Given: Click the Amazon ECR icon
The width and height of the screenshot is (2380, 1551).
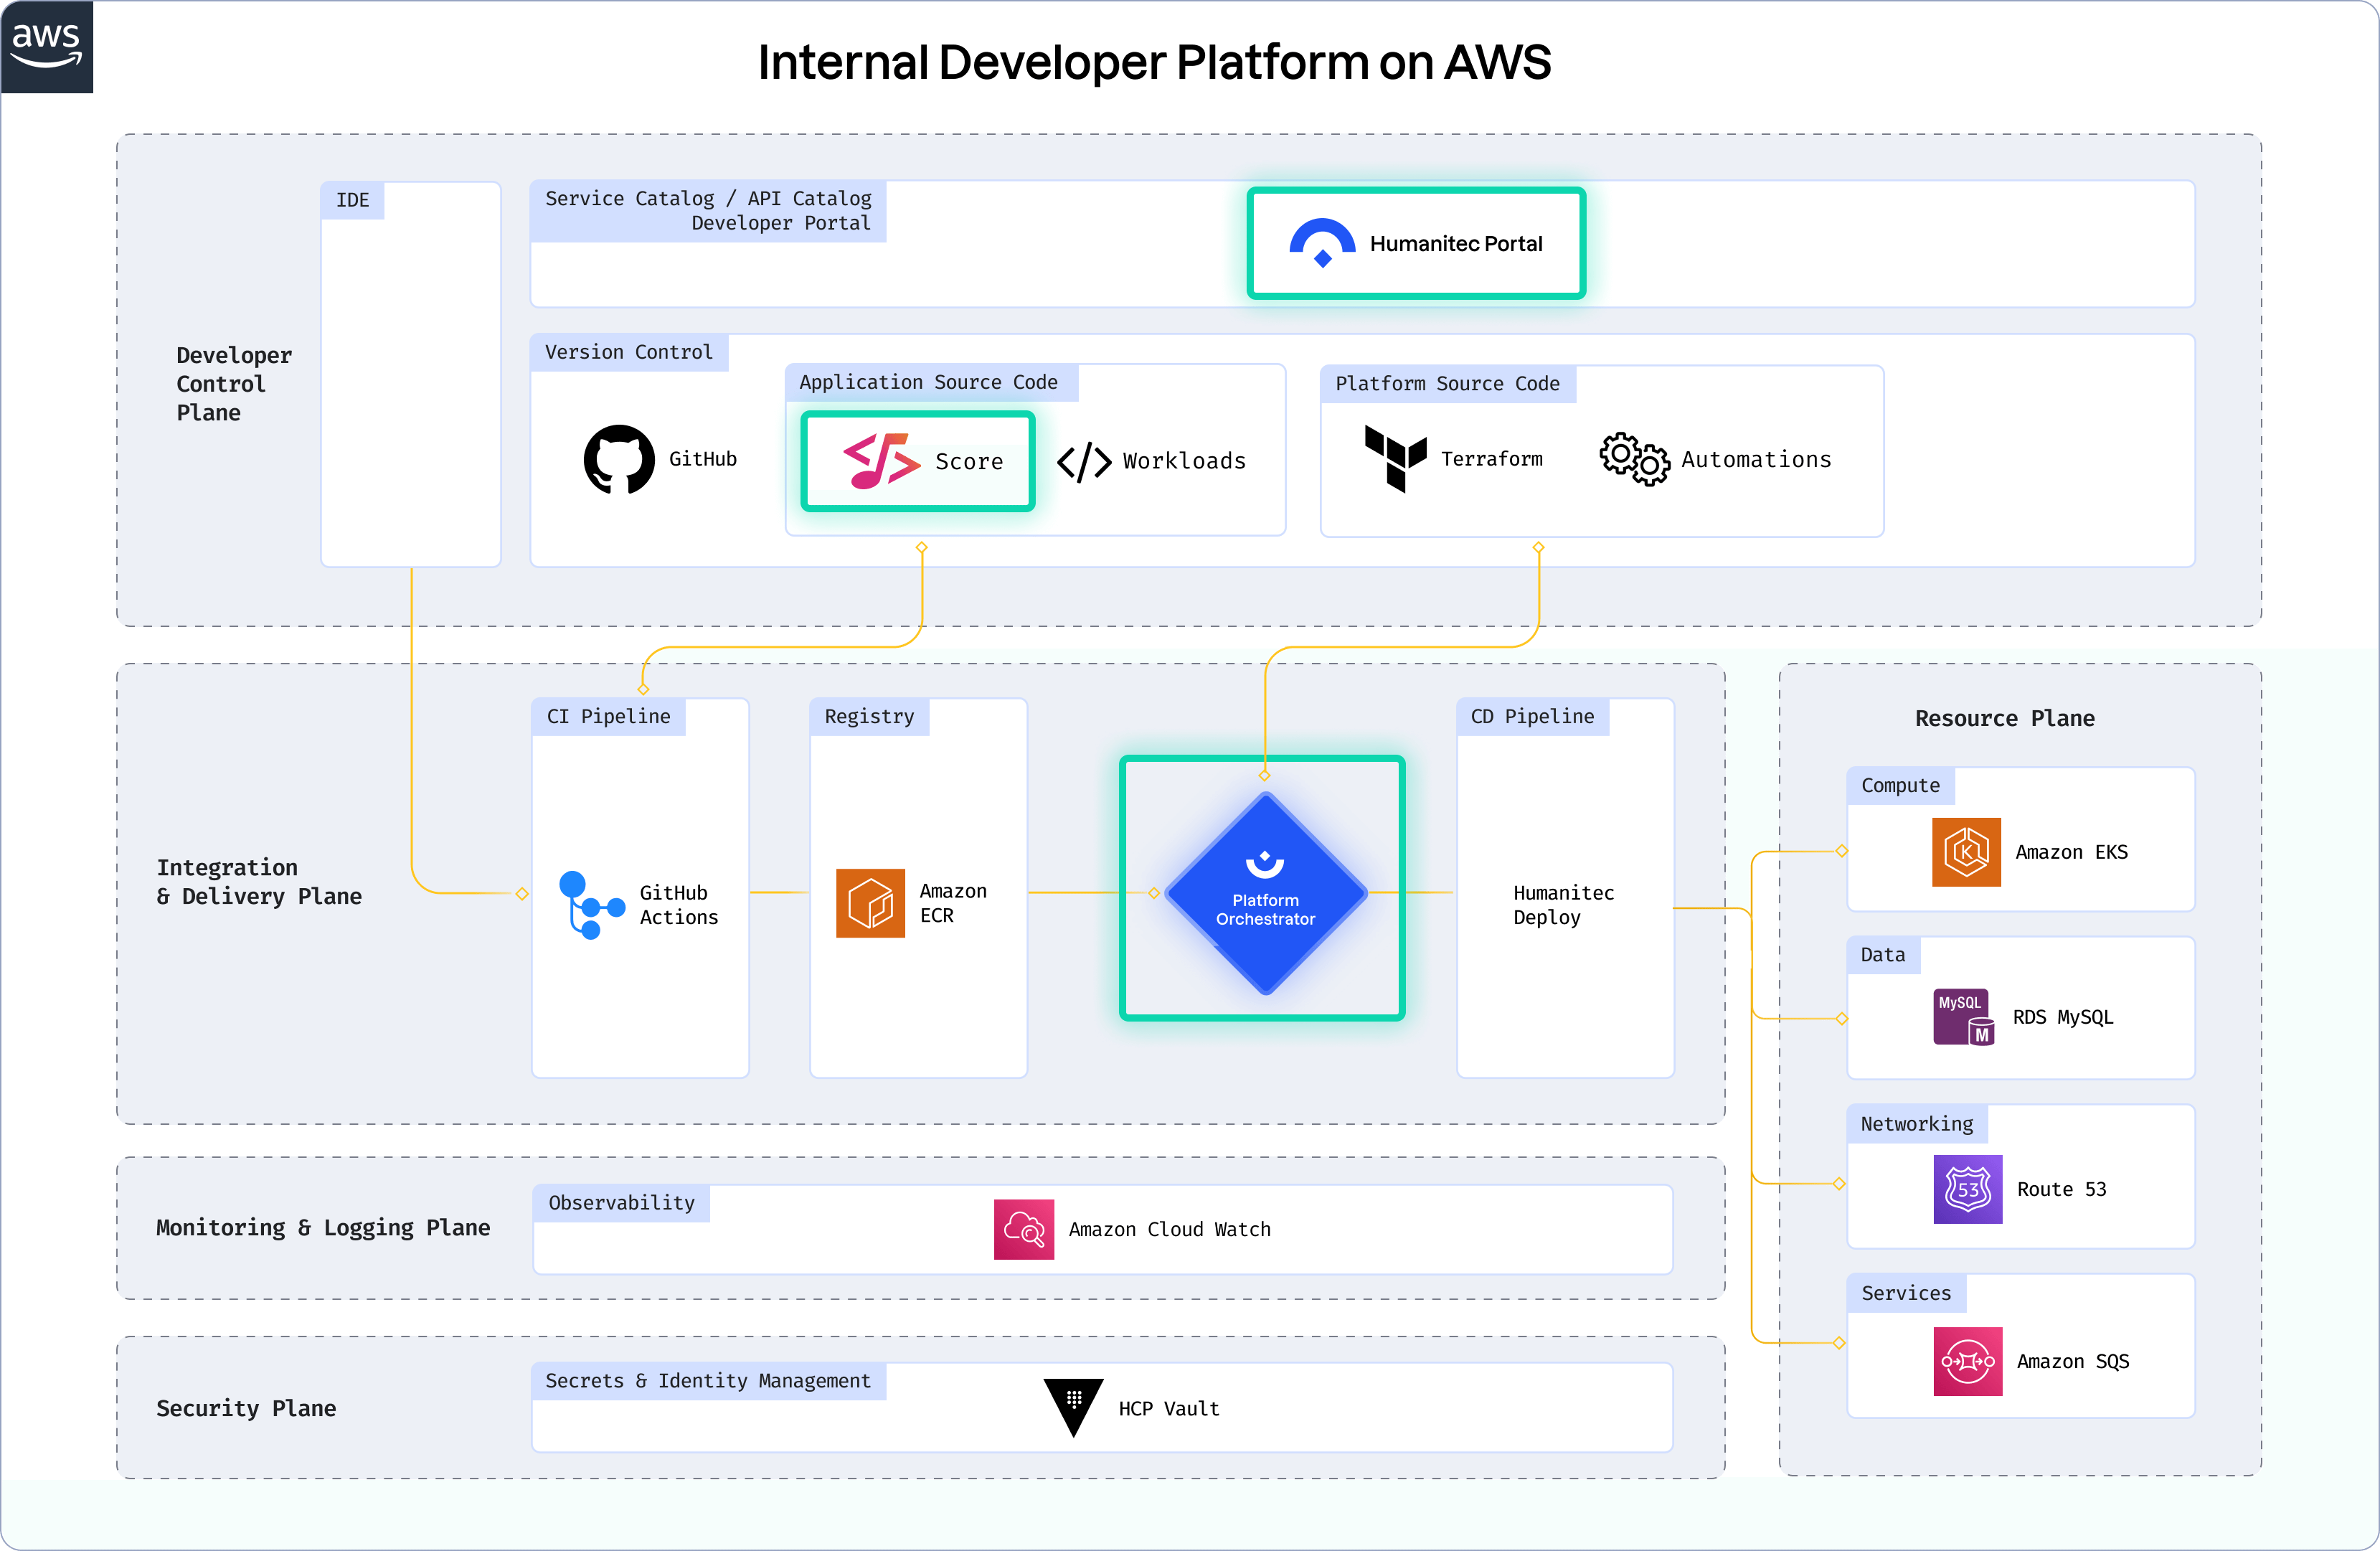Looking at the screenshot, I should tap(870, 903).
